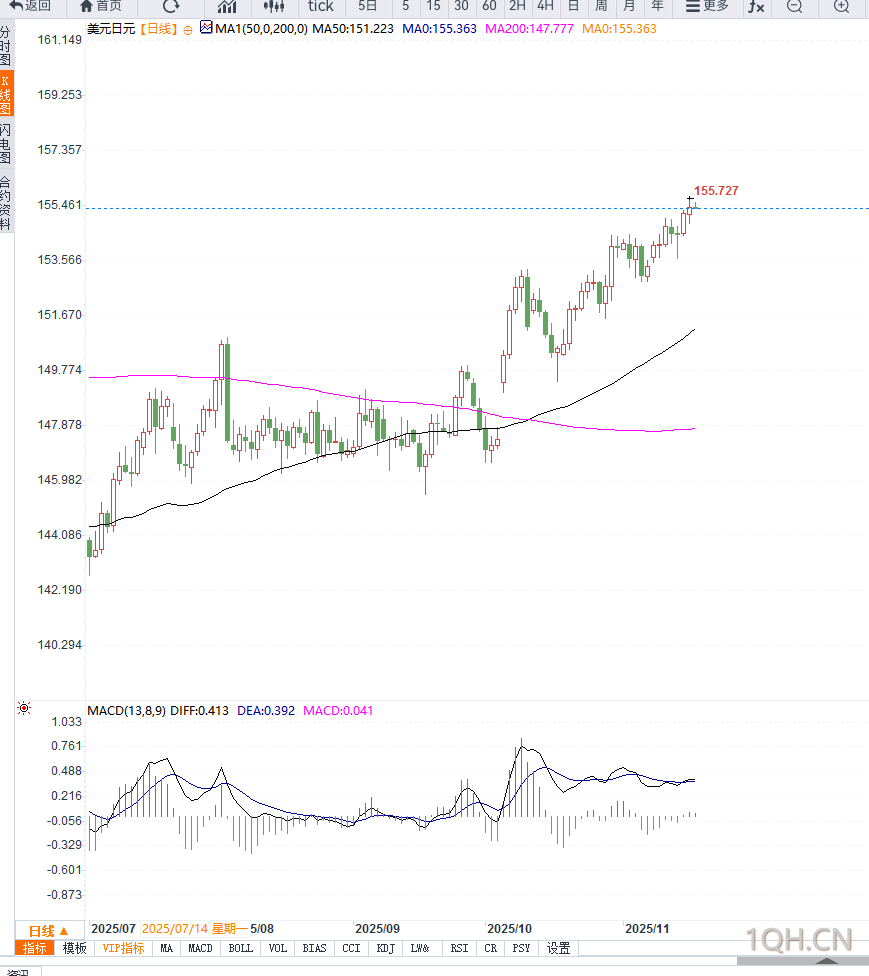Open the 分时图 side tab
This screenshot has width=869, height=976.
tap(6, 46)
